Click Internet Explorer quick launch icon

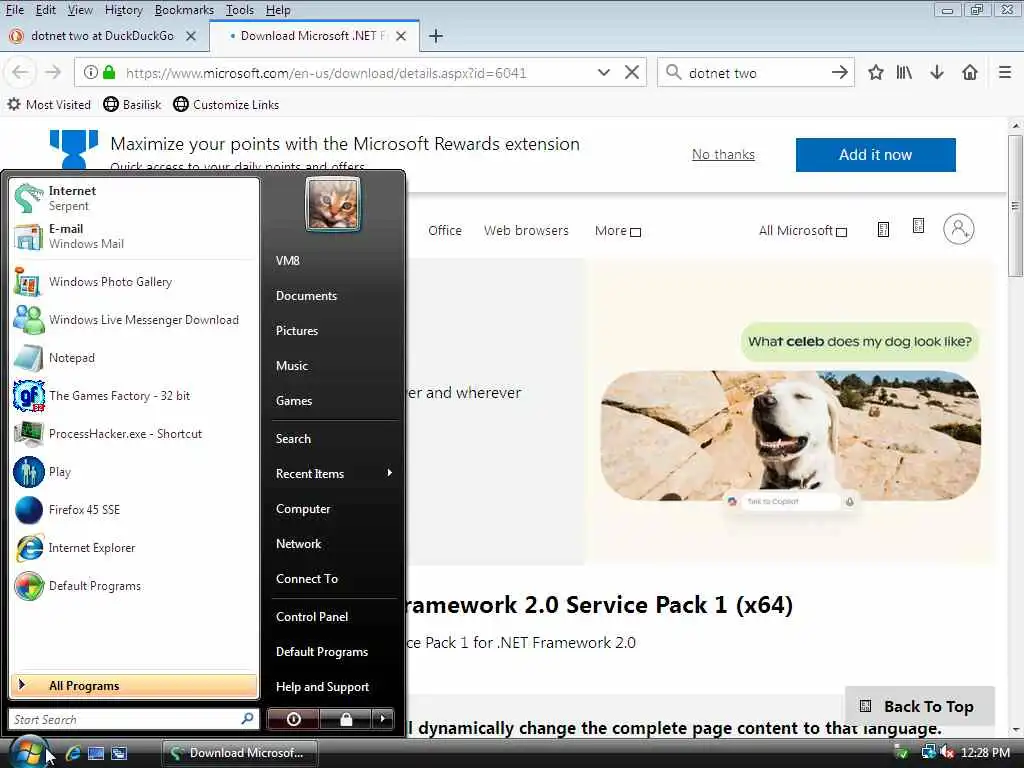[x=72, y=753]
